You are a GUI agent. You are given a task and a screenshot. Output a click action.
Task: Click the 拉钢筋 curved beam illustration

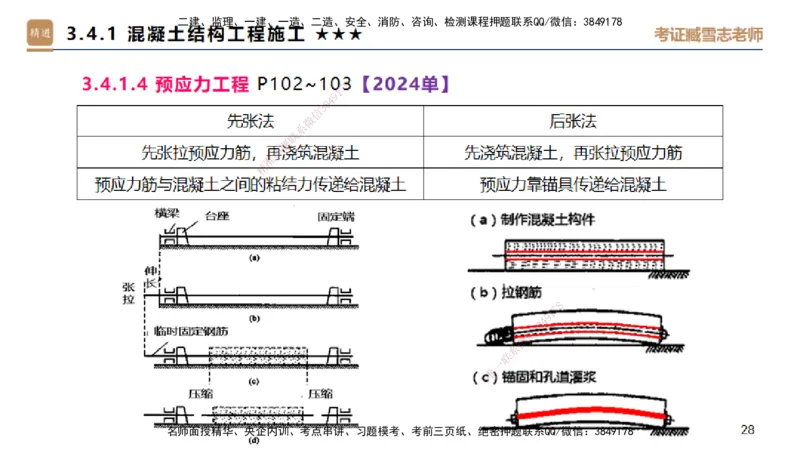click(580, 331)
